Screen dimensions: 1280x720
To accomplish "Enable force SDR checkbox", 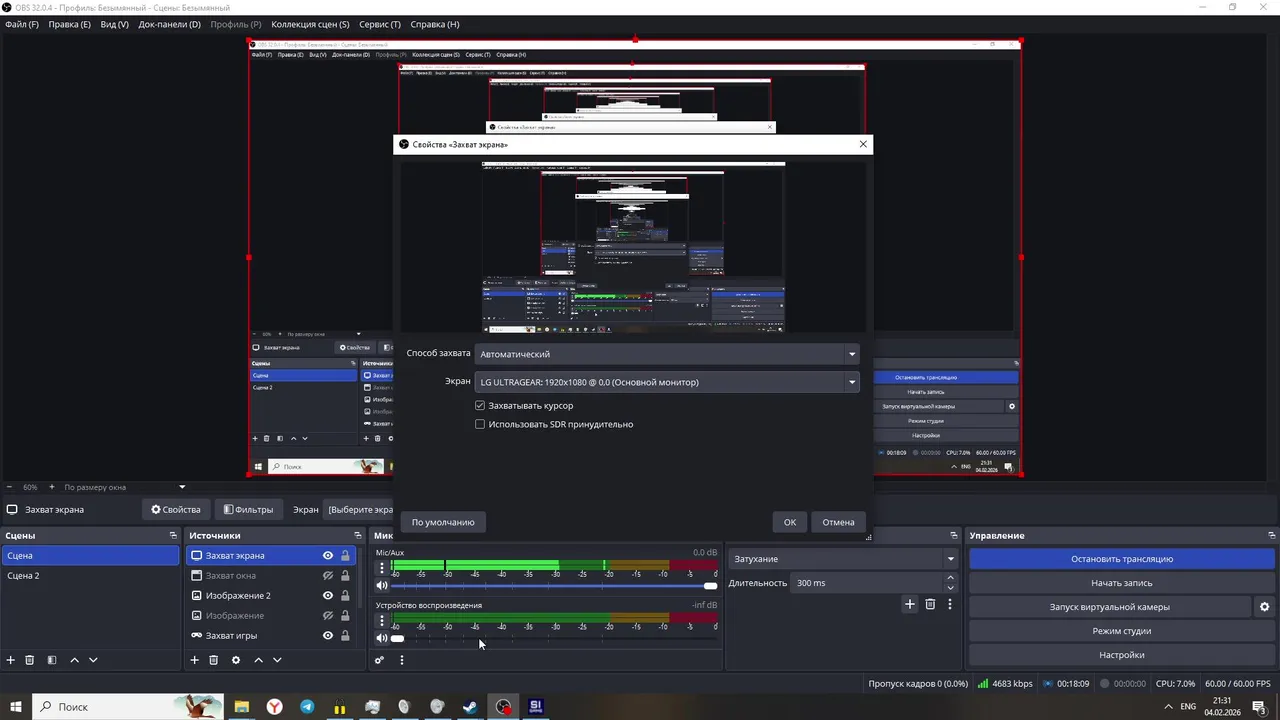I will click(x=480, y=424).
